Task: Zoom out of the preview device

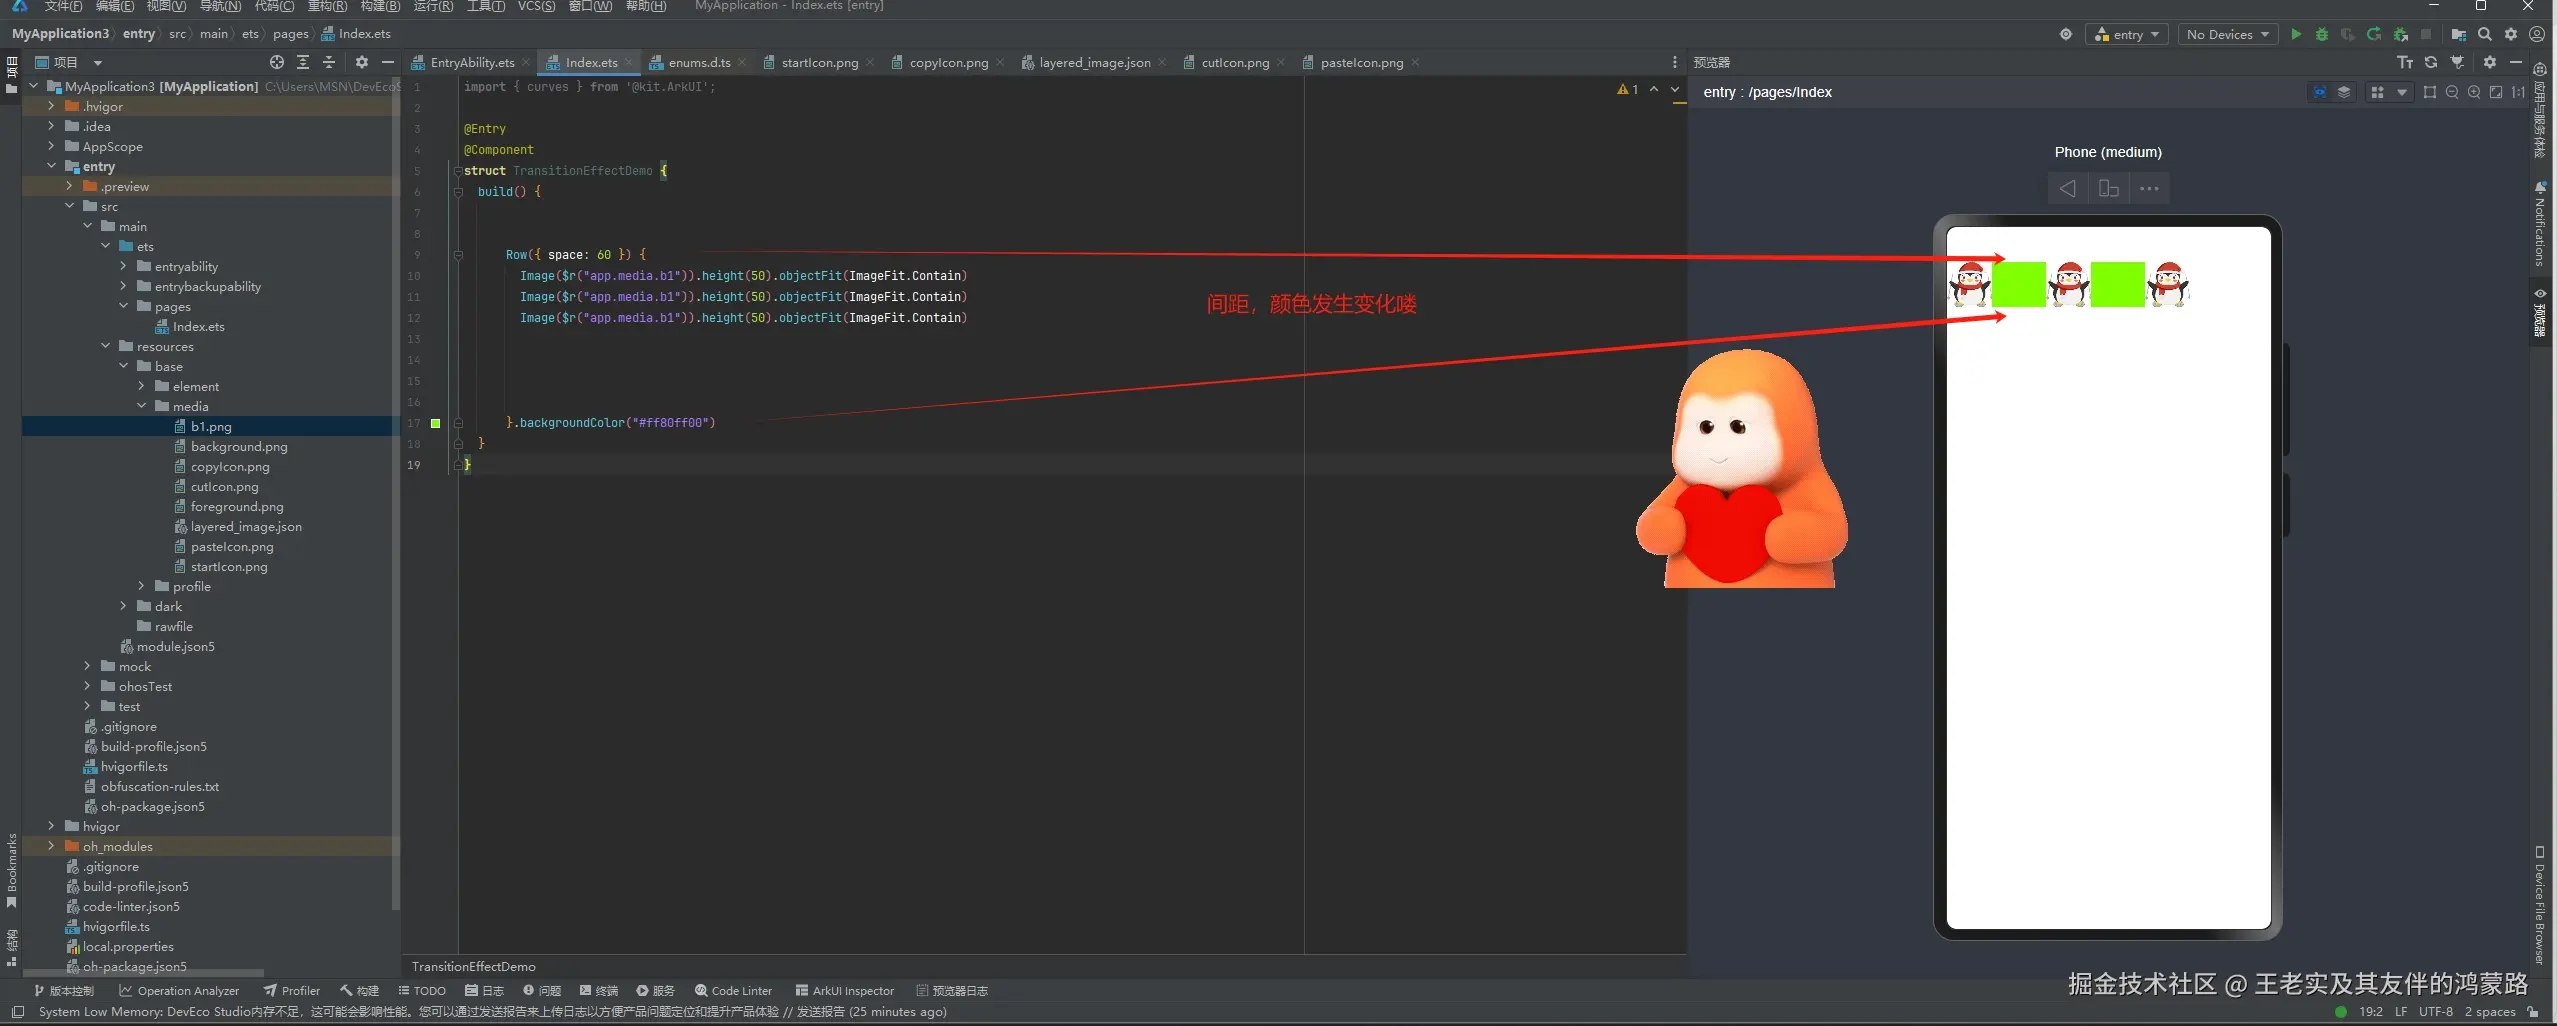Action: tap(2452, 92)
